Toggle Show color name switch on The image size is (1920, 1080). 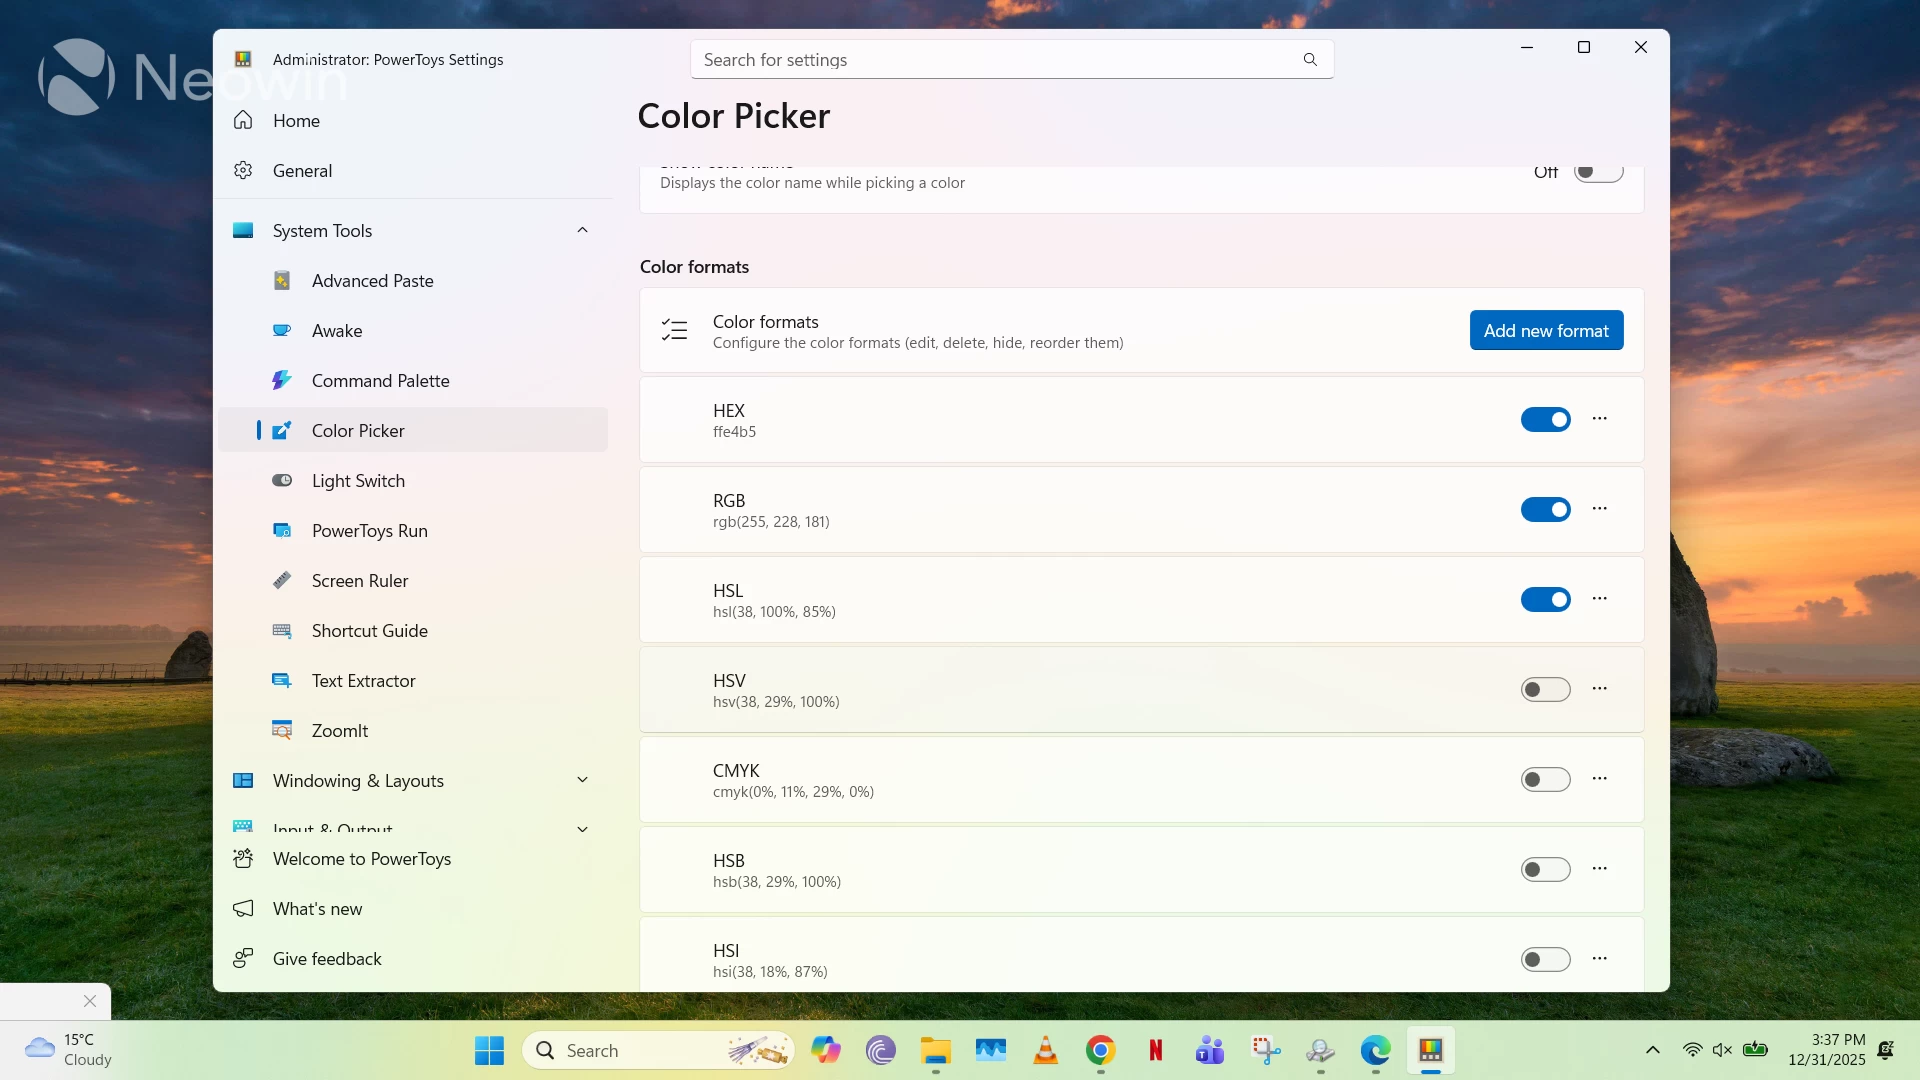coord(1598,174)
